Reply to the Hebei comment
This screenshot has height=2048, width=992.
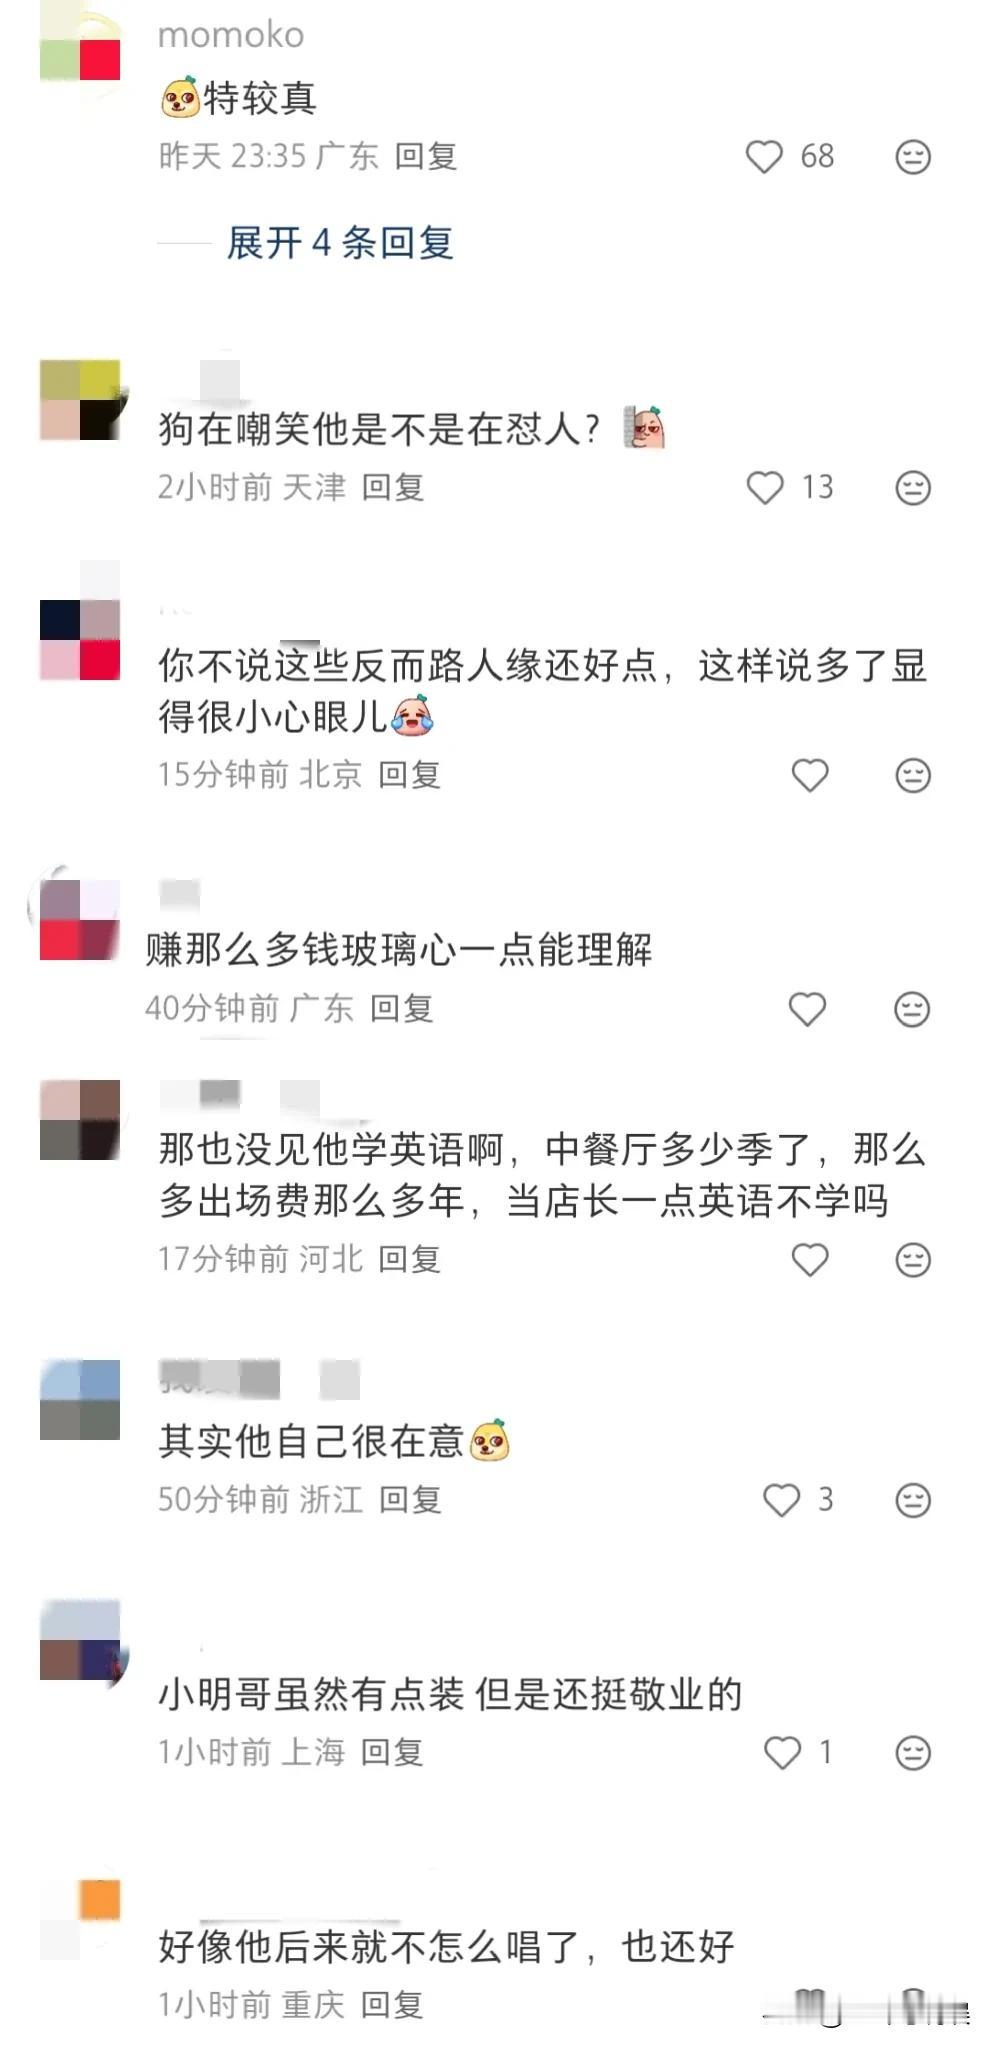(410, 1259)
